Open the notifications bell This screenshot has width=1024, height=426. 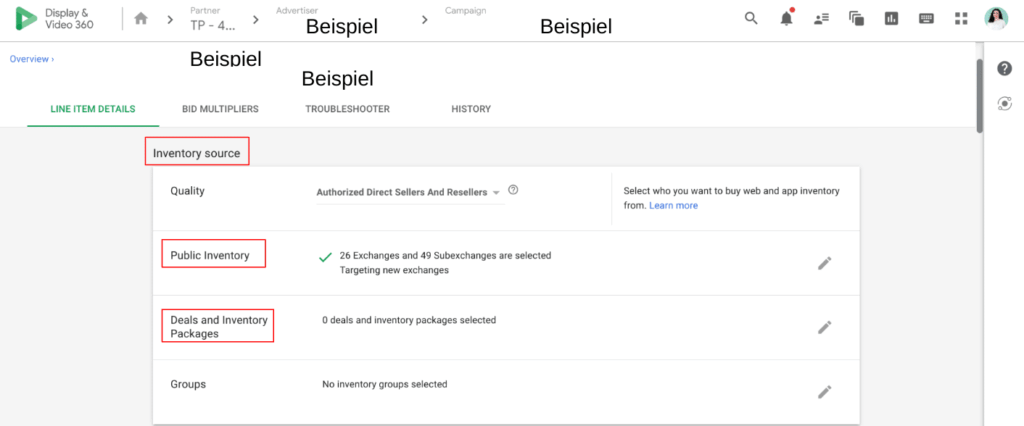click(787, 18)
